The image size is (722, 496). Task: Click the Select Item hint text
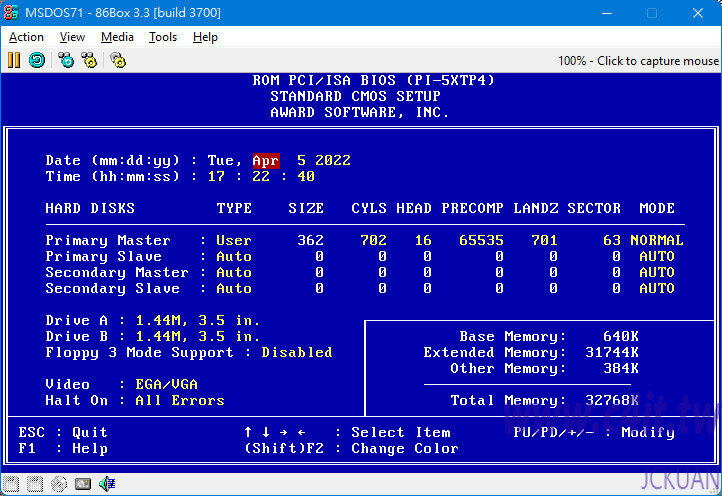coord(401,432)
